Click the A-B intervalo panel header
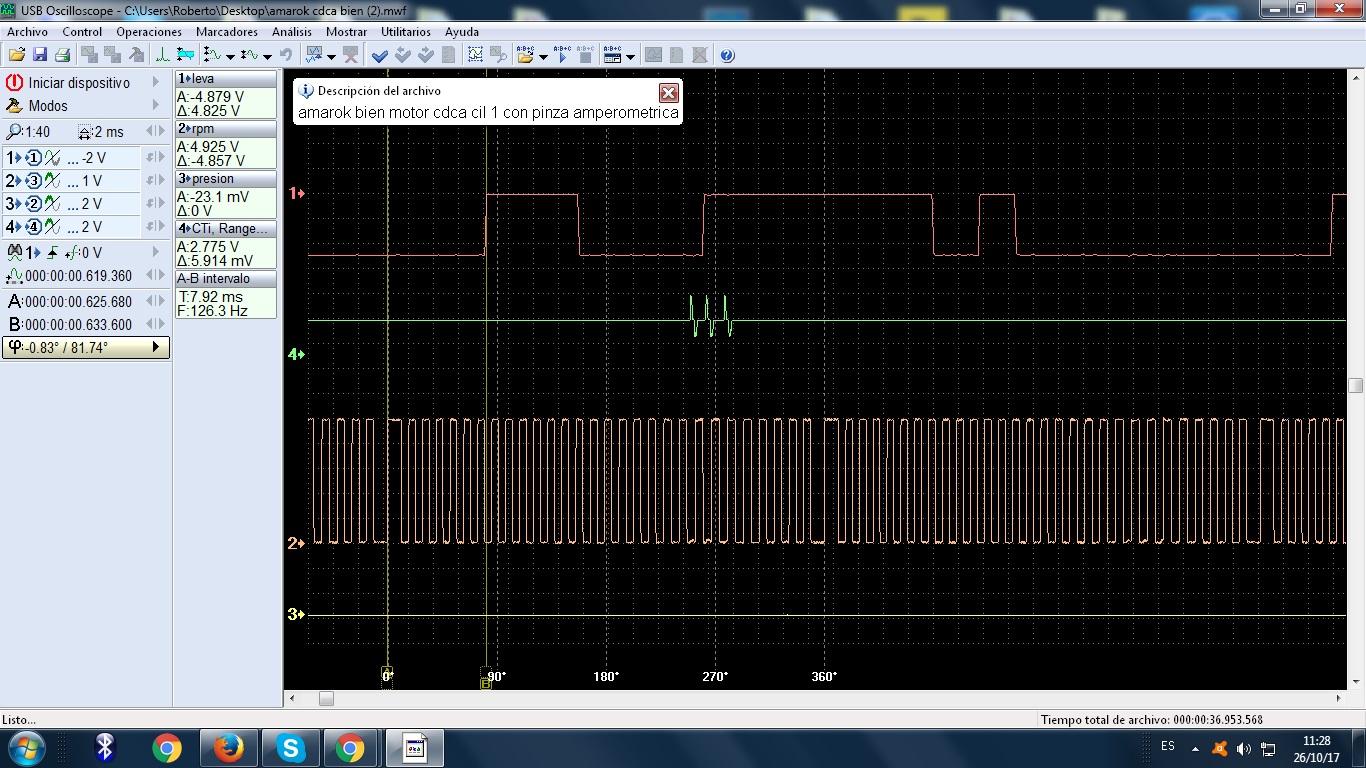Viewport: 1366px width, 768px height. click(x=225, y=279)
